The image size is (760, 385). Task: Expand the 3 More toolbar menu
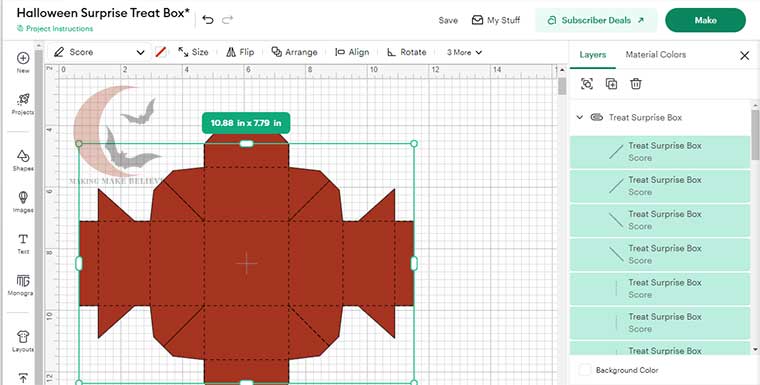pos(464,52)
